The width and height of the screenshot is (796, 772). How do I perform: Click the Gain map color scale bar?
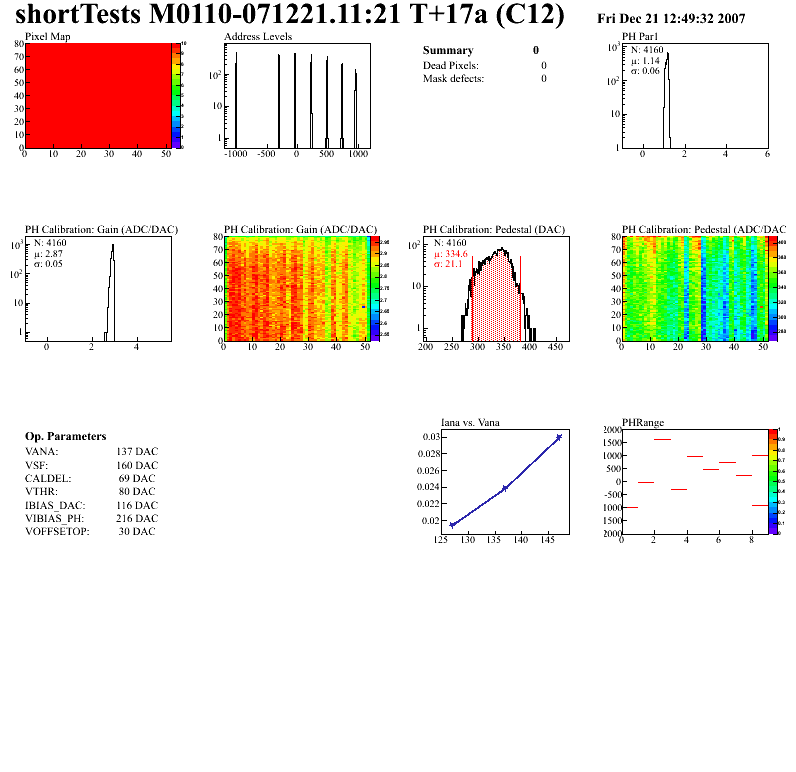pyautogui.click(x=375, y=289)
